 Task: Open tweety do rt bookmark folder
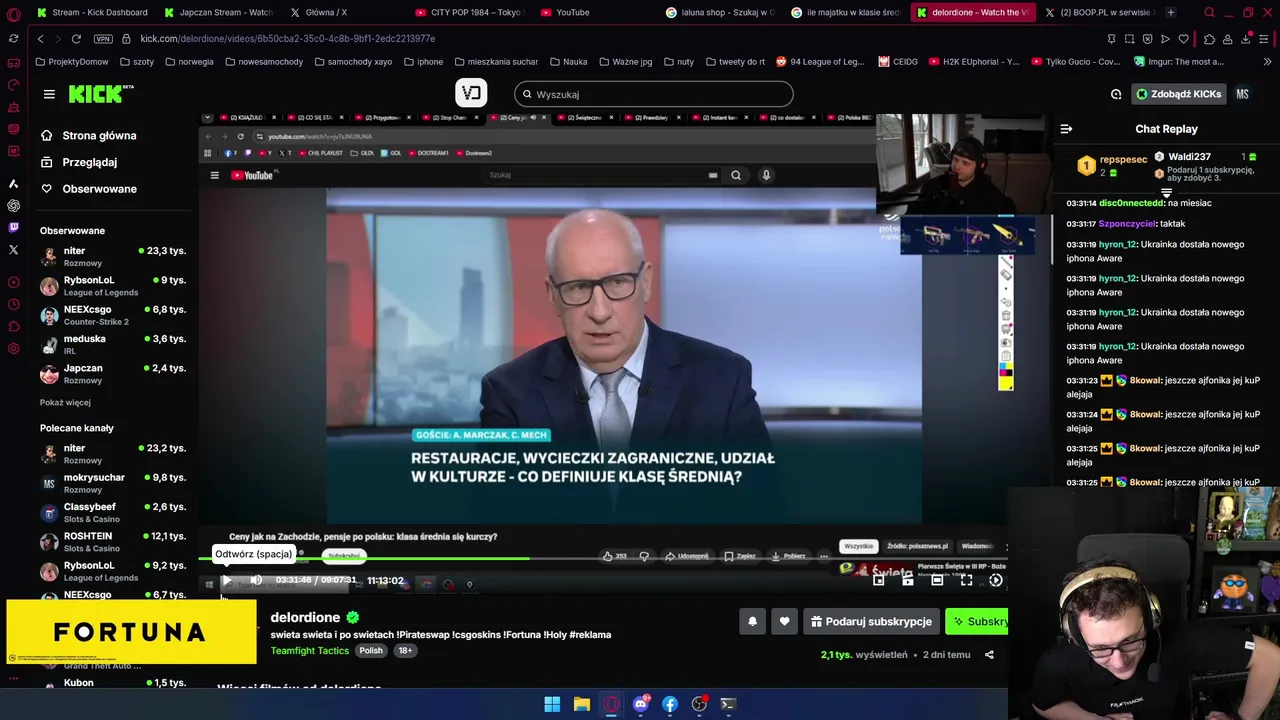(735, 61)
